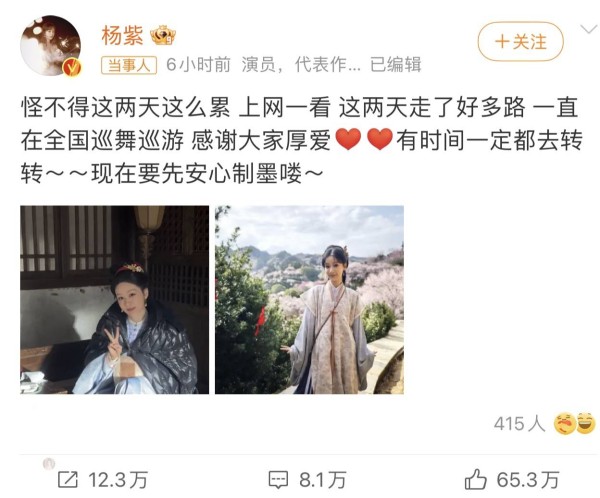Open the 杨紫 username link
The width and height of the screenshot is (600, 498).
[x=122, y=36]
